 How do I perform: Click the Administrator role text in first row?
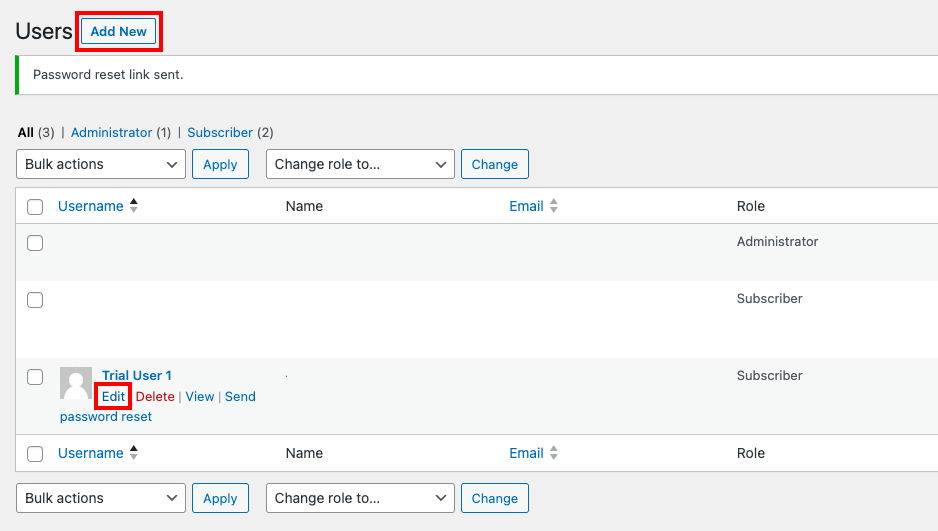coord(777,242)
